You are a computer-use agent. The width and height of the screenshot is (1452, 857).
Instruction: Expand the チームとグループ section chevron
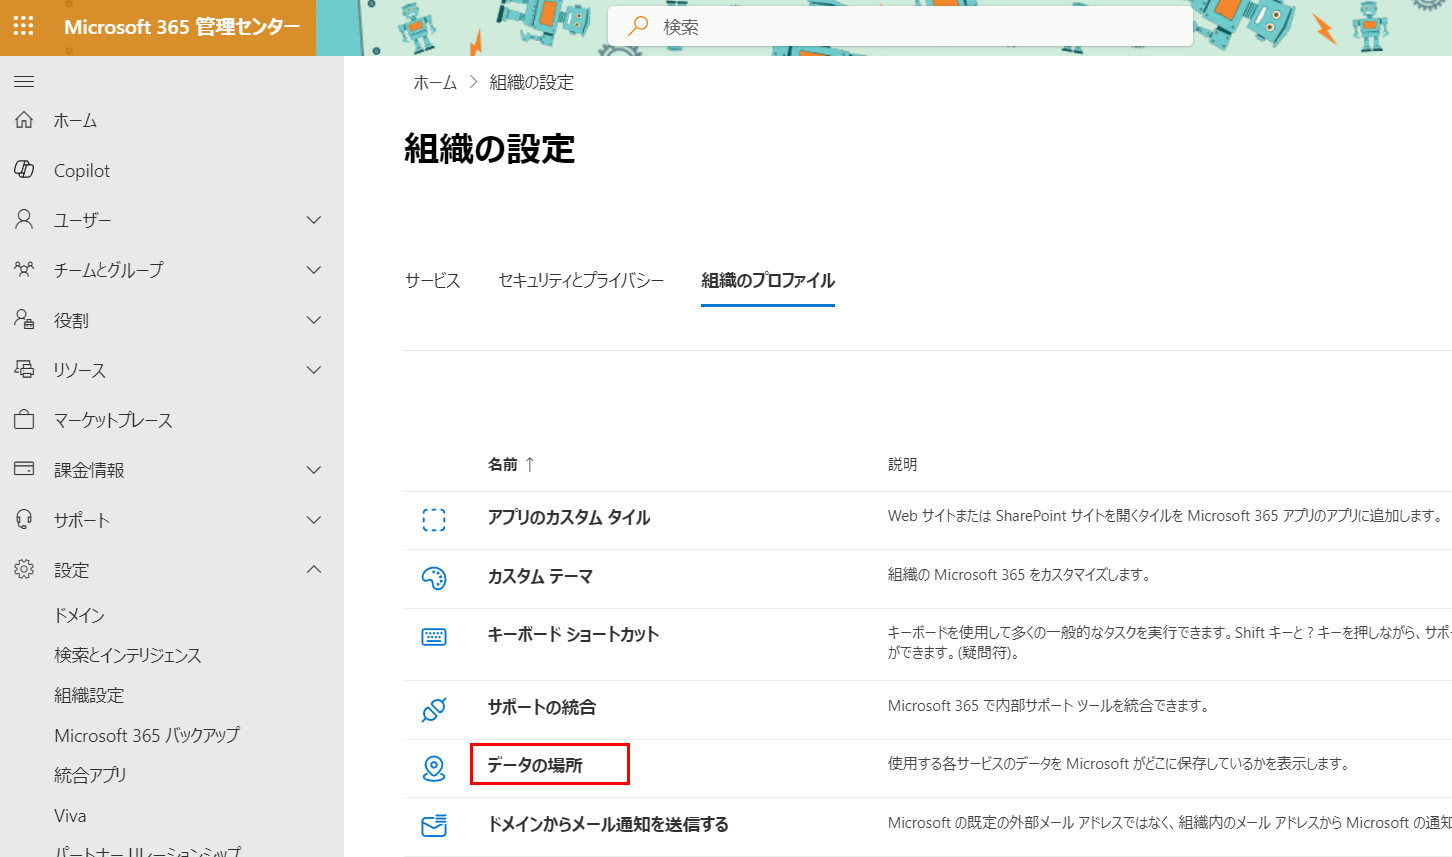coord(314,270)
